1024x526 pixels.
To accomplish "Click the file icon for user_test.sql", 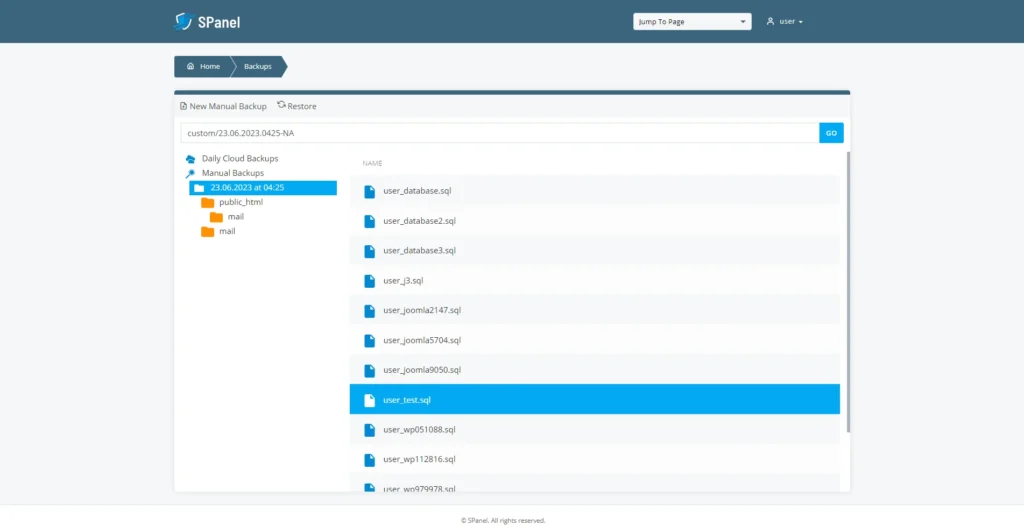I will tap(370, 400).
